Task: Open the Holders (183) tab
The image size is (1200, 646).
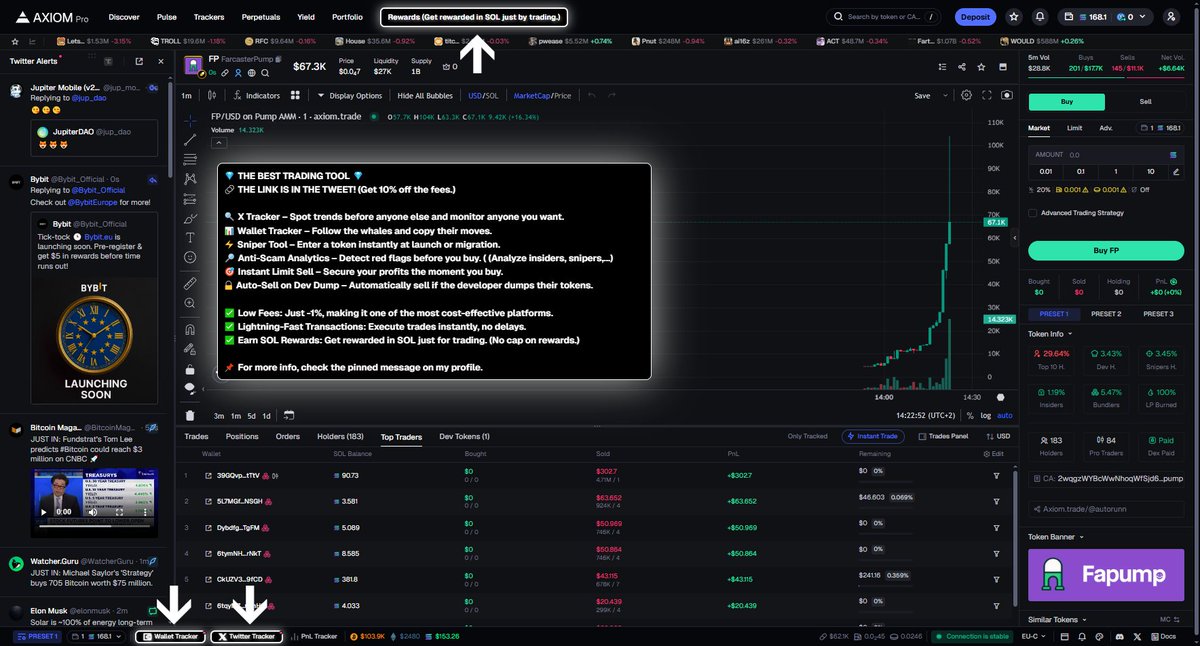Action: pos(340,436)
